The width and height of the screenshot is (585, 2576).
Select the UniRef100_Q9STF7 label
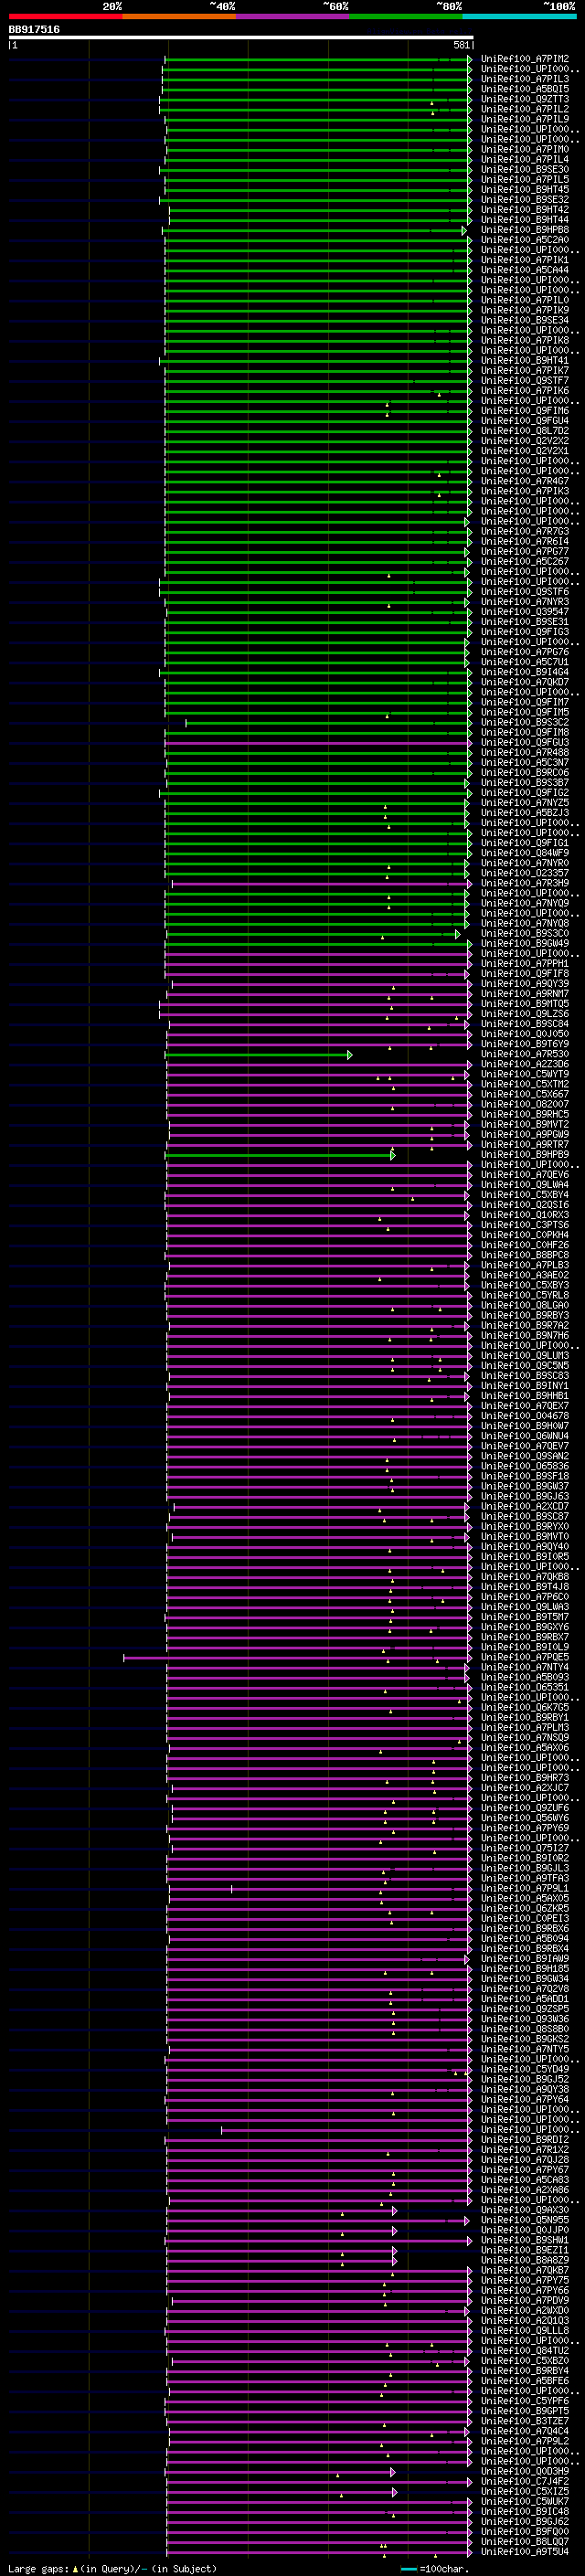[525, 381]
